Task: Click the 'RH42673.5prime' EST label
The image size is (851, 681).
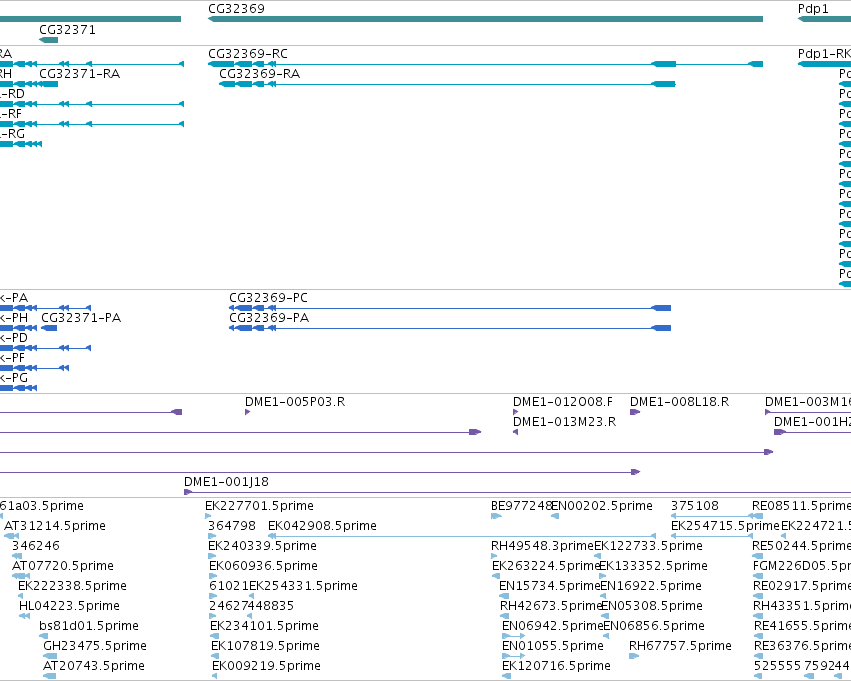Action: 551,606
